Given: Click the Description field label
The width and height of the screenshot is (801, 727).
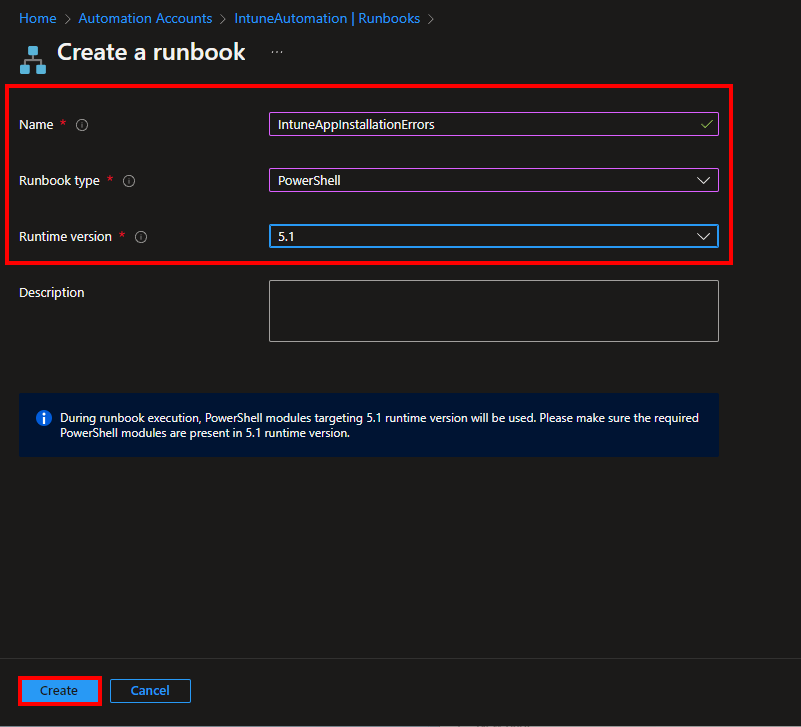Looking at the screenshot, I should tap(52, 293).
